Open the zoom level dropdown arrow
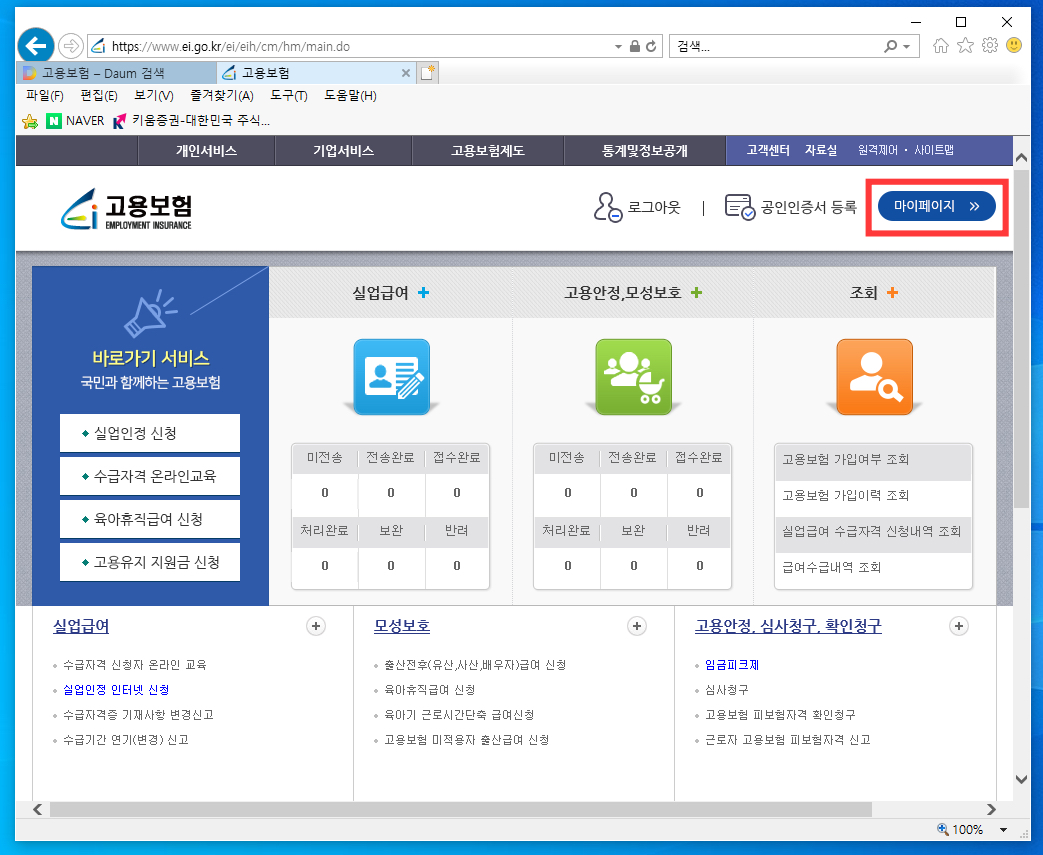Image resolution: width=1043 pixels, height=855 pixels. tap(1003, 830)
